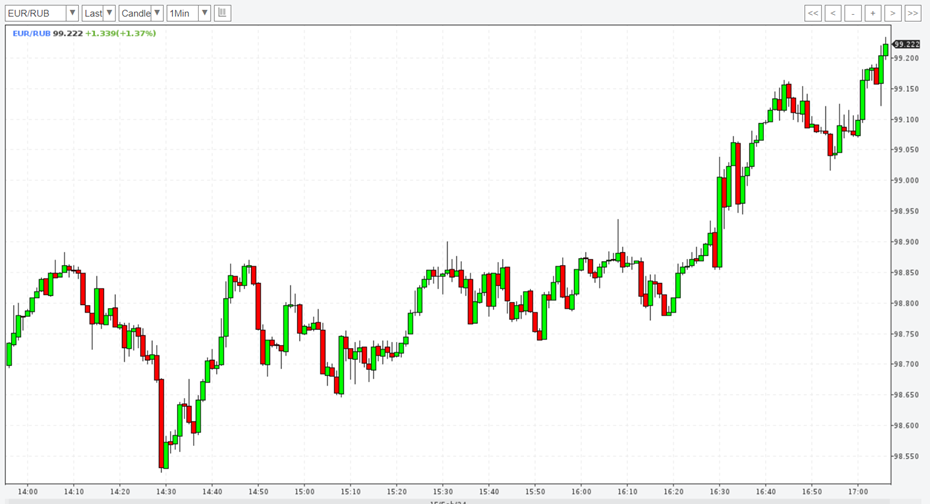This screenshot has width=930, height=504.
Task: Click the 16:30 time axis label
Action: 719,492
